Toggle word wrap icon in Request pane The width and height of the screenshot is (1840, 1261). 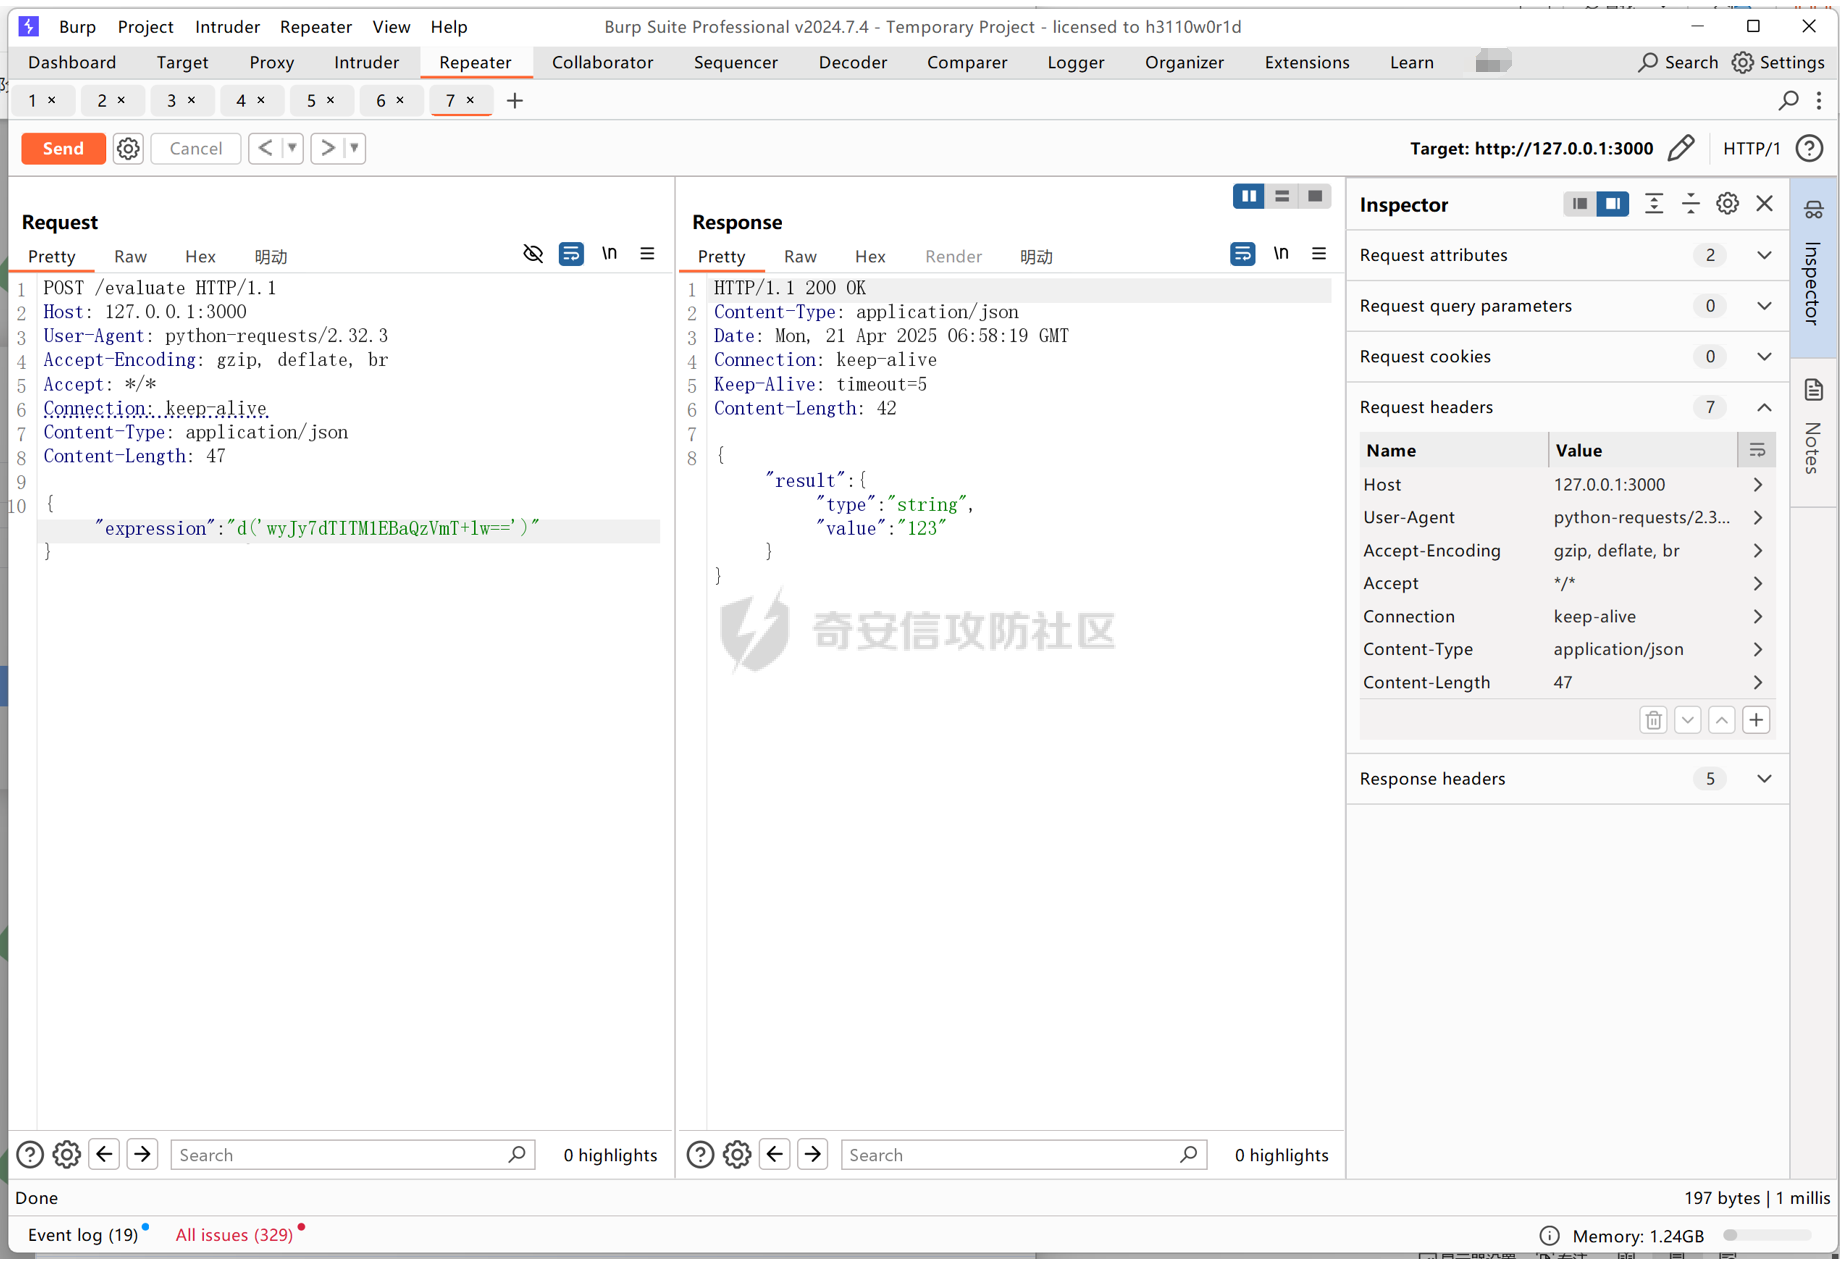click(571, 254)
